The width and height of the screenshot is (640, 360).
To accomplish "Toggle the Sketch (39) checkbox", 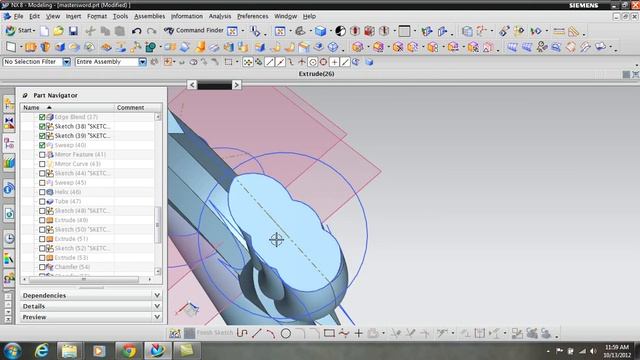I will (42, 136).
